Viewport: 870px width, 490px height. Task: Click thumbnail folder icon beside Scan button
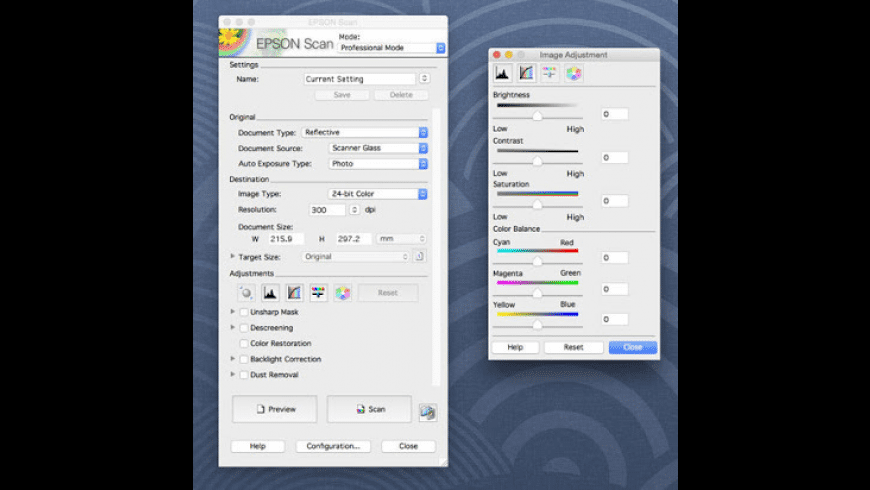[427, 412]
